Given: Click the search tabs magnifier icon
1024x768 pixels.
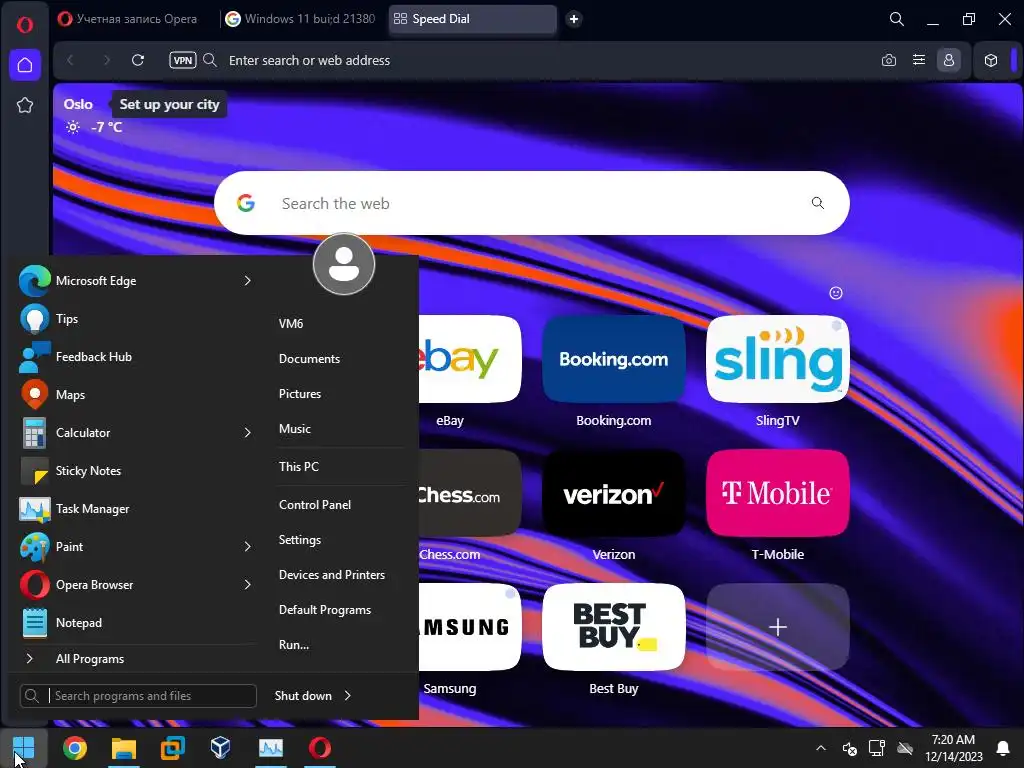Looking at the screenshot, I should pyautogui.click(x=897, y=19).
